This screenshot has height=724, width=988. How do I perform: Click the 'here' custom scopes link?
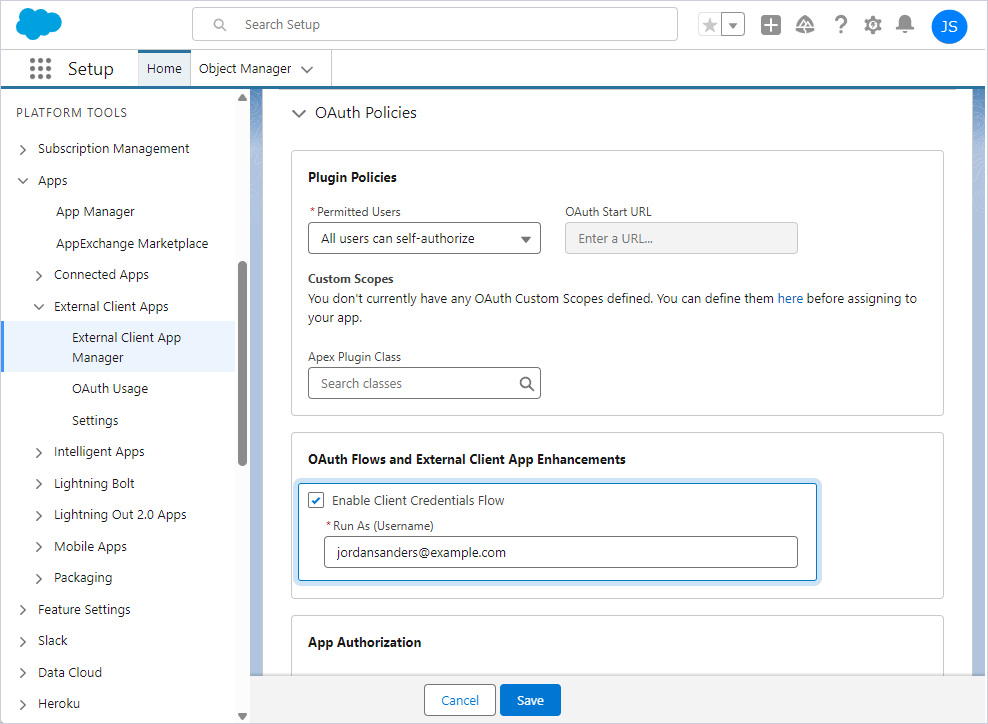[790, 299]
